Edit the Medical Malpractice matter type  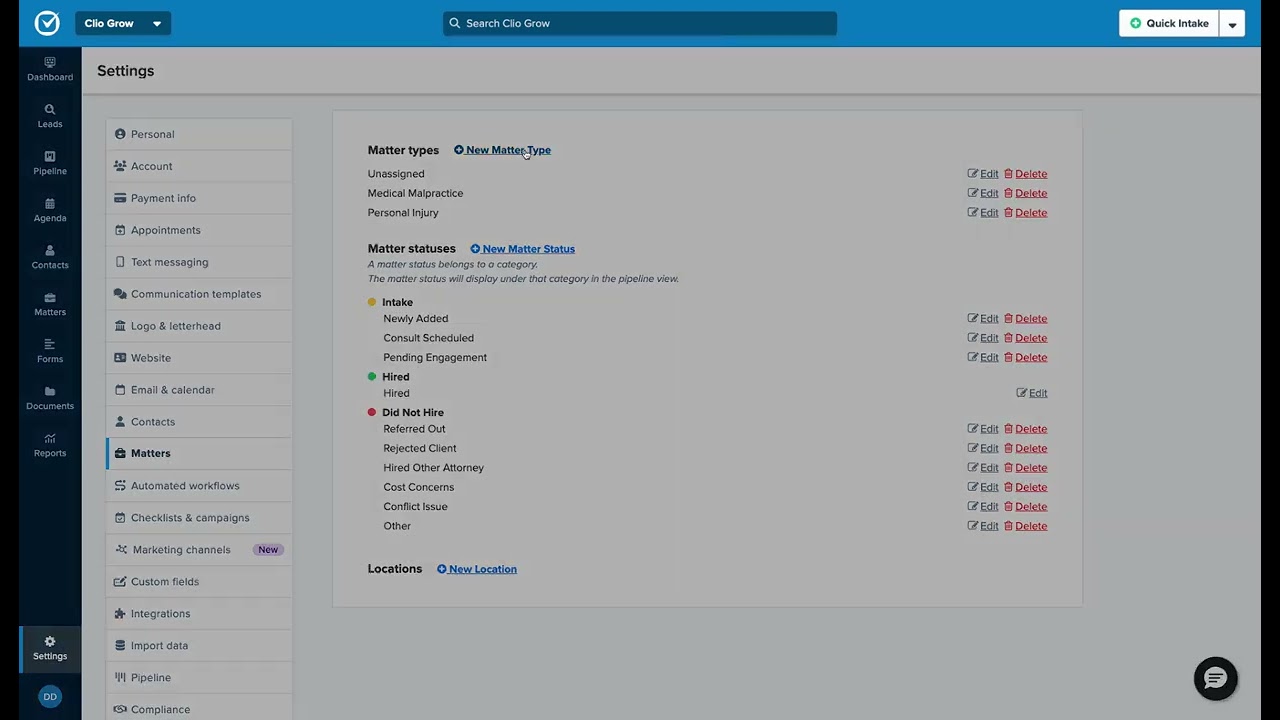point(983,193)
